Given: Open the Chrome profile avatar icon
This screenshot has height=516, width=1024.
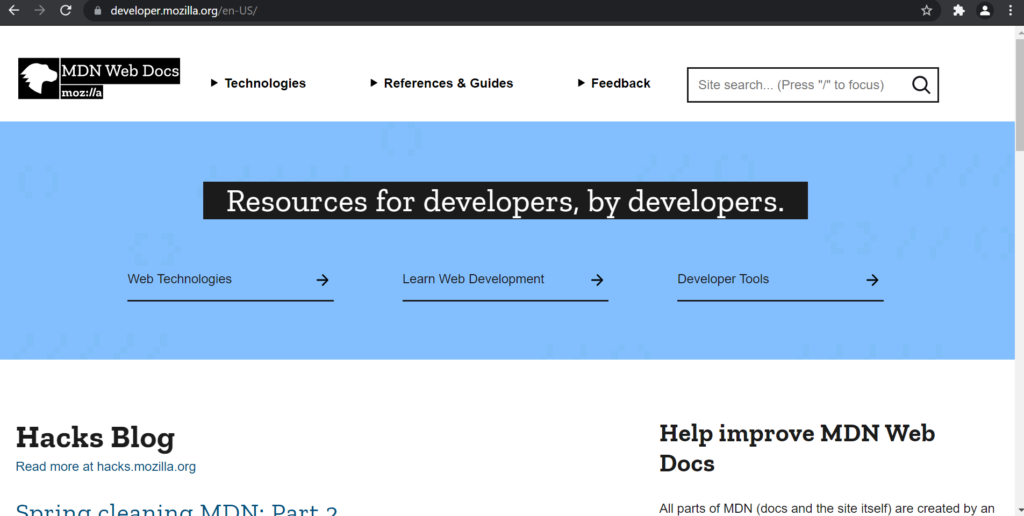Looking at the screenshot, I should (985, 10).
